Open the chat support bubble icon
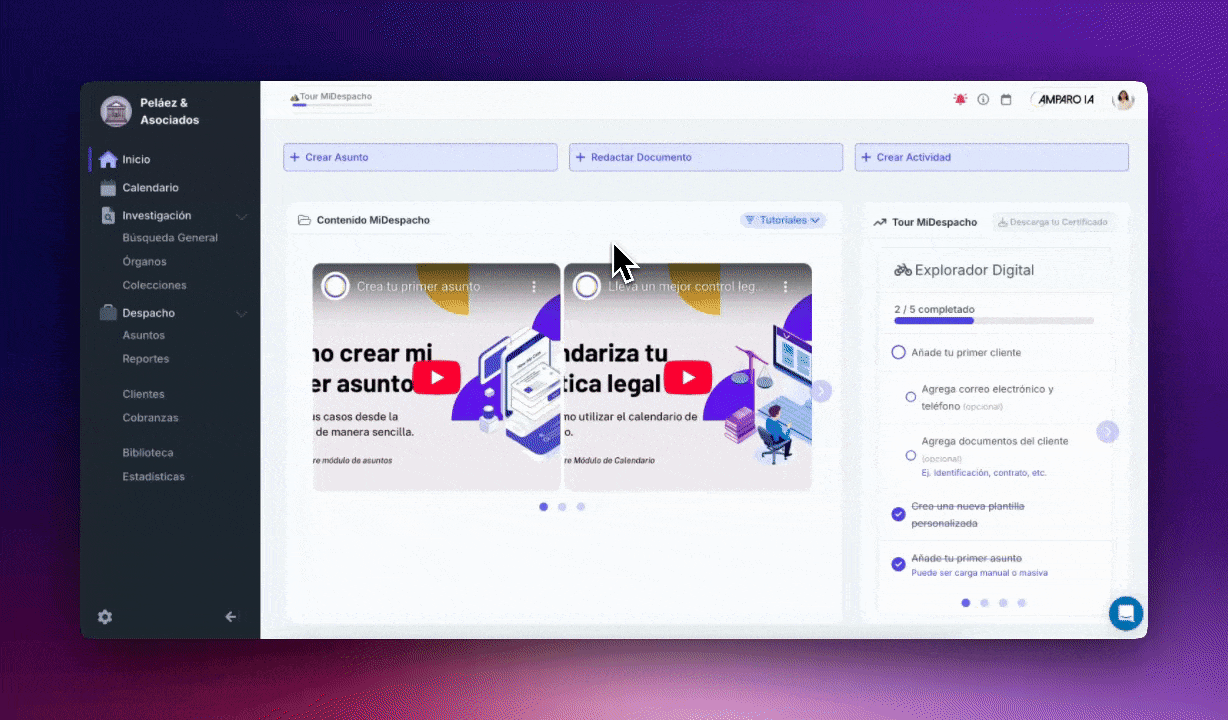This screenshot has height=720, width=1228. 1126,613
